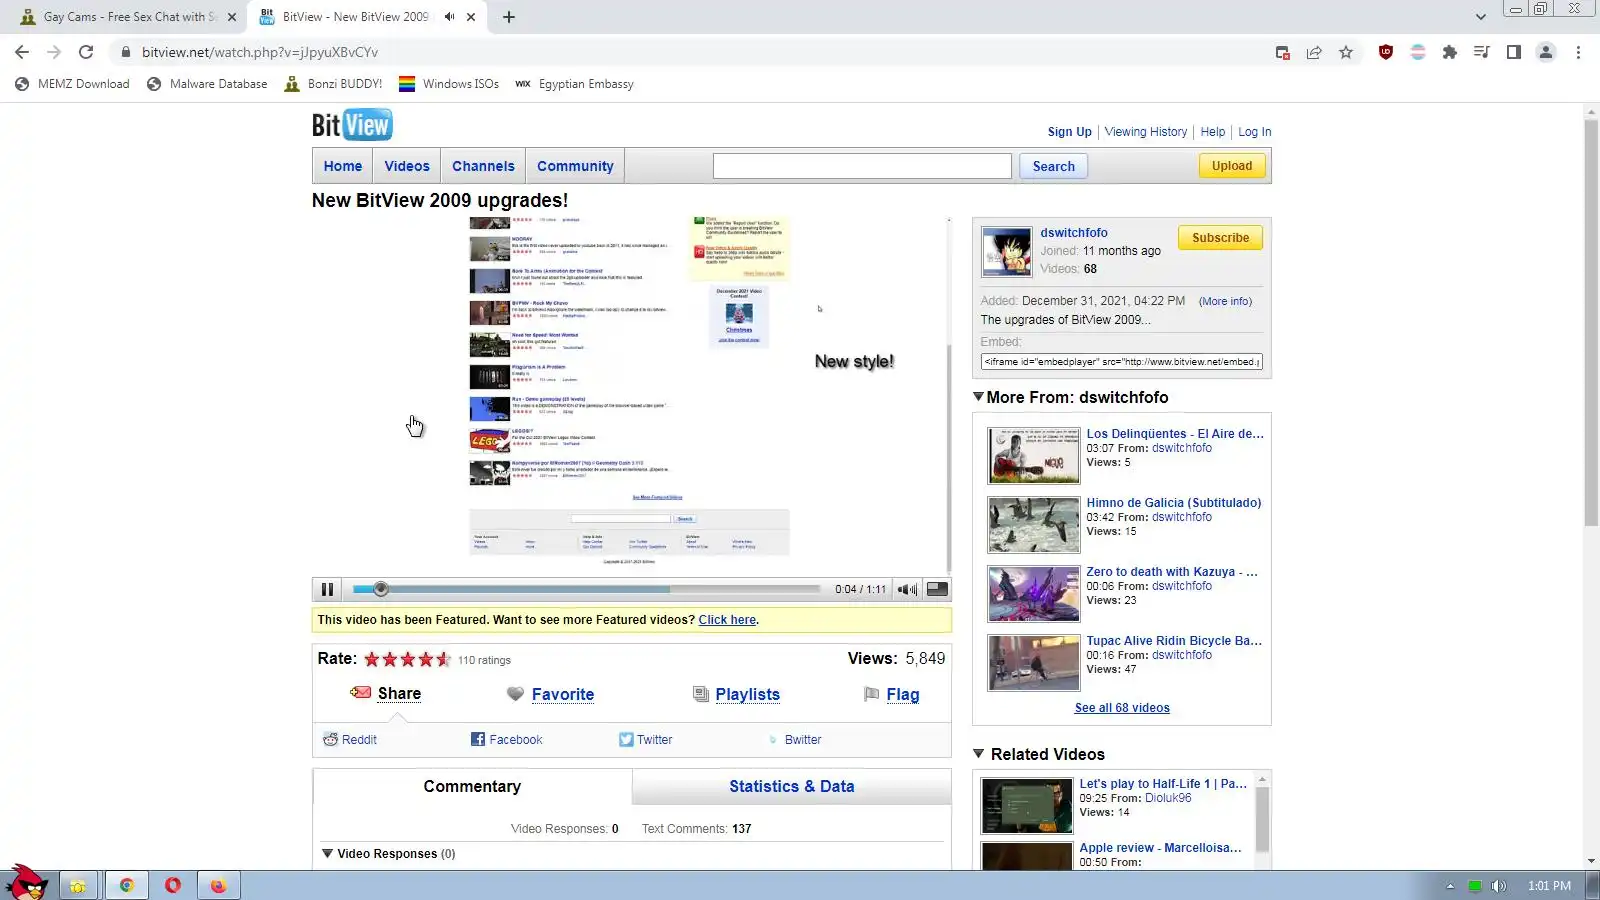
Task: Collapse the Video Responses section
Action: coord(327,854)
